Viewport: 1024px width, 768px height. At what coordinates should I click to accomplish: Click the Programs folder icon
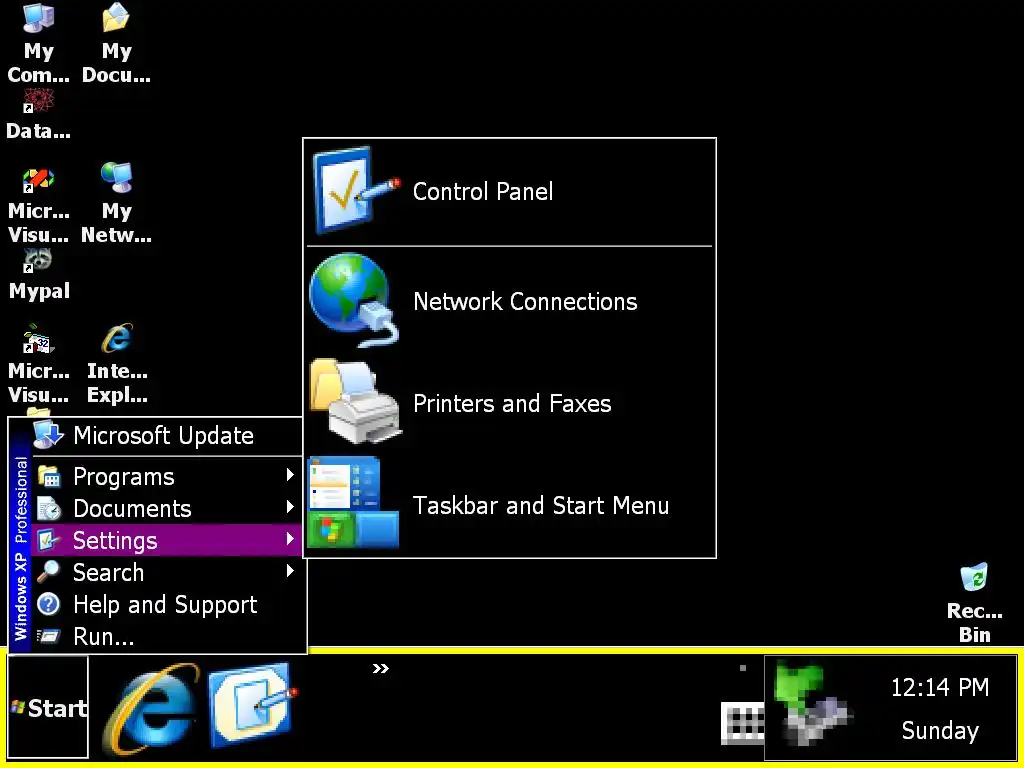click(x=49, y=476)
